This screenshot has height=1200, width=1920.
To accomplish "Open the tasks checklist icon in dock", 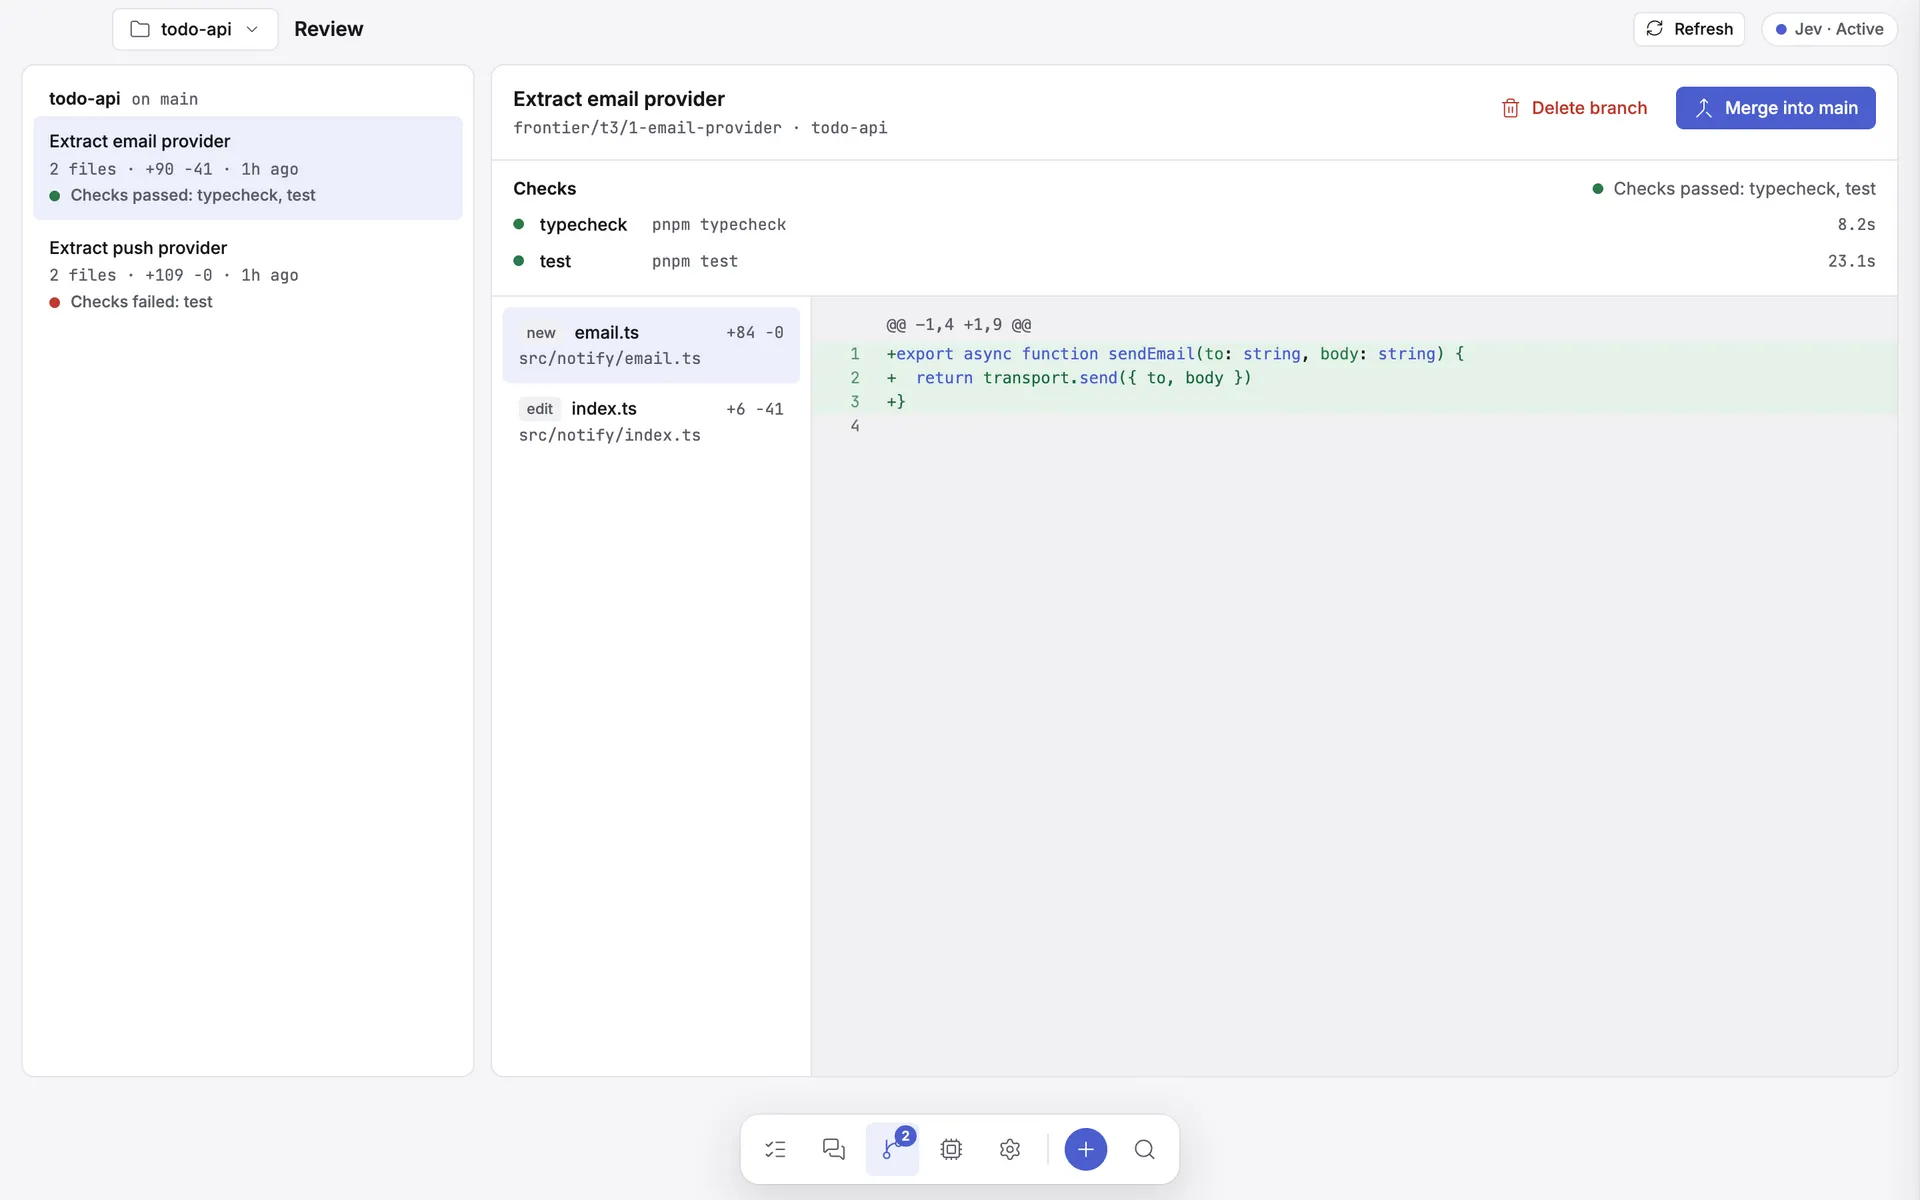I will pos(775,1149).
